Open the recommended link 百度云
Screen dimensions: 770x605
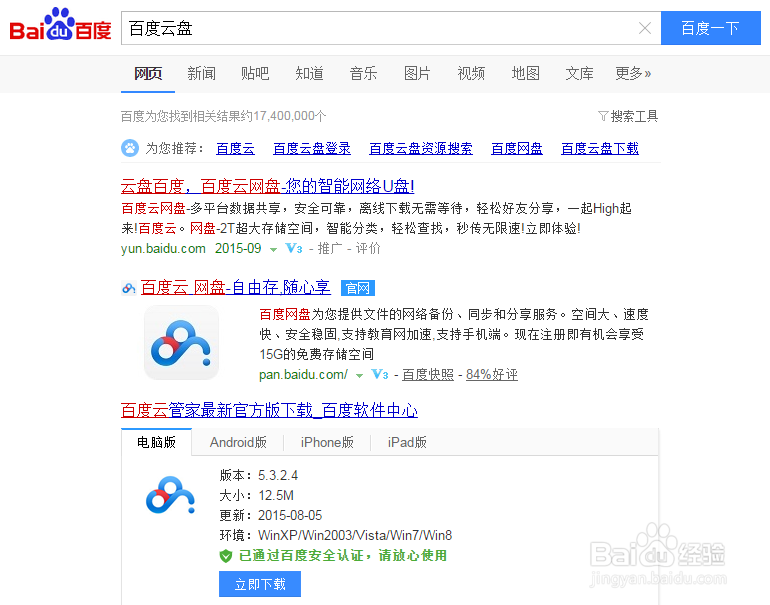(235, 148)
